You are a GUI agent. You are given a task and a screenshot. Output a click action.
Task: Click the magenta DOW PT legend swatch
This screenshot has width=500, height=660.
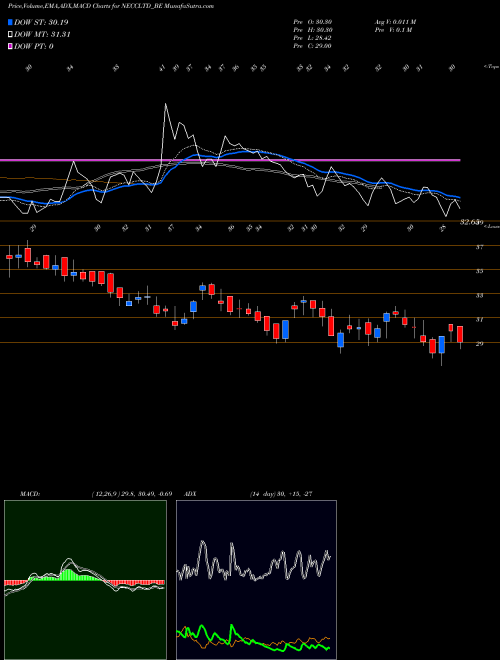point(10,46)
